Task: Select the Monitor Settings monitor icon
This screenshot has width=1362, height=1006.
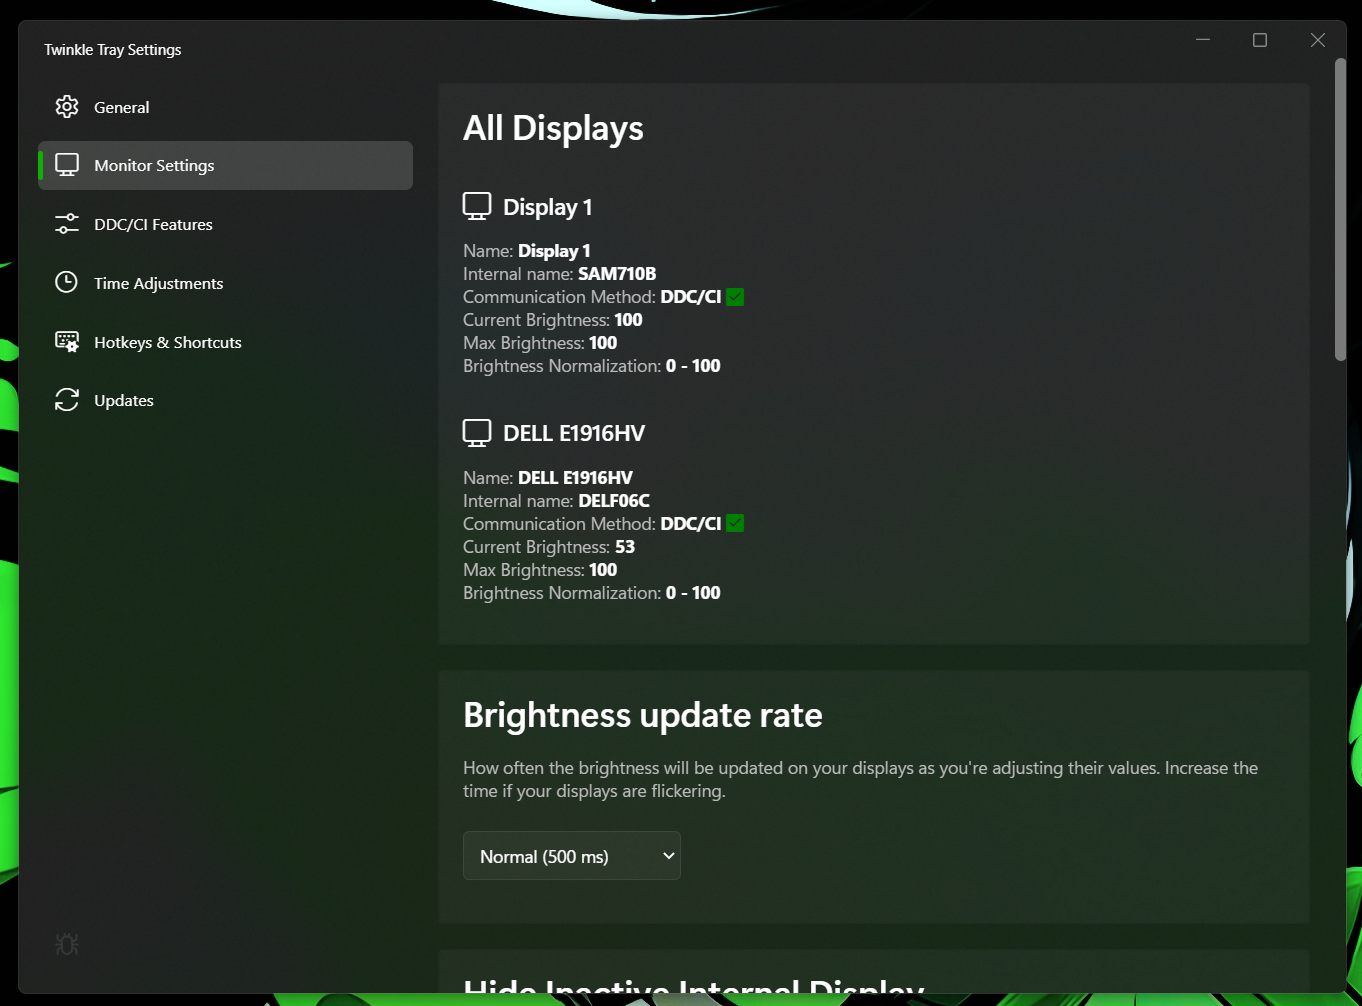Action: pyautogui.click(x=66, y=164)
